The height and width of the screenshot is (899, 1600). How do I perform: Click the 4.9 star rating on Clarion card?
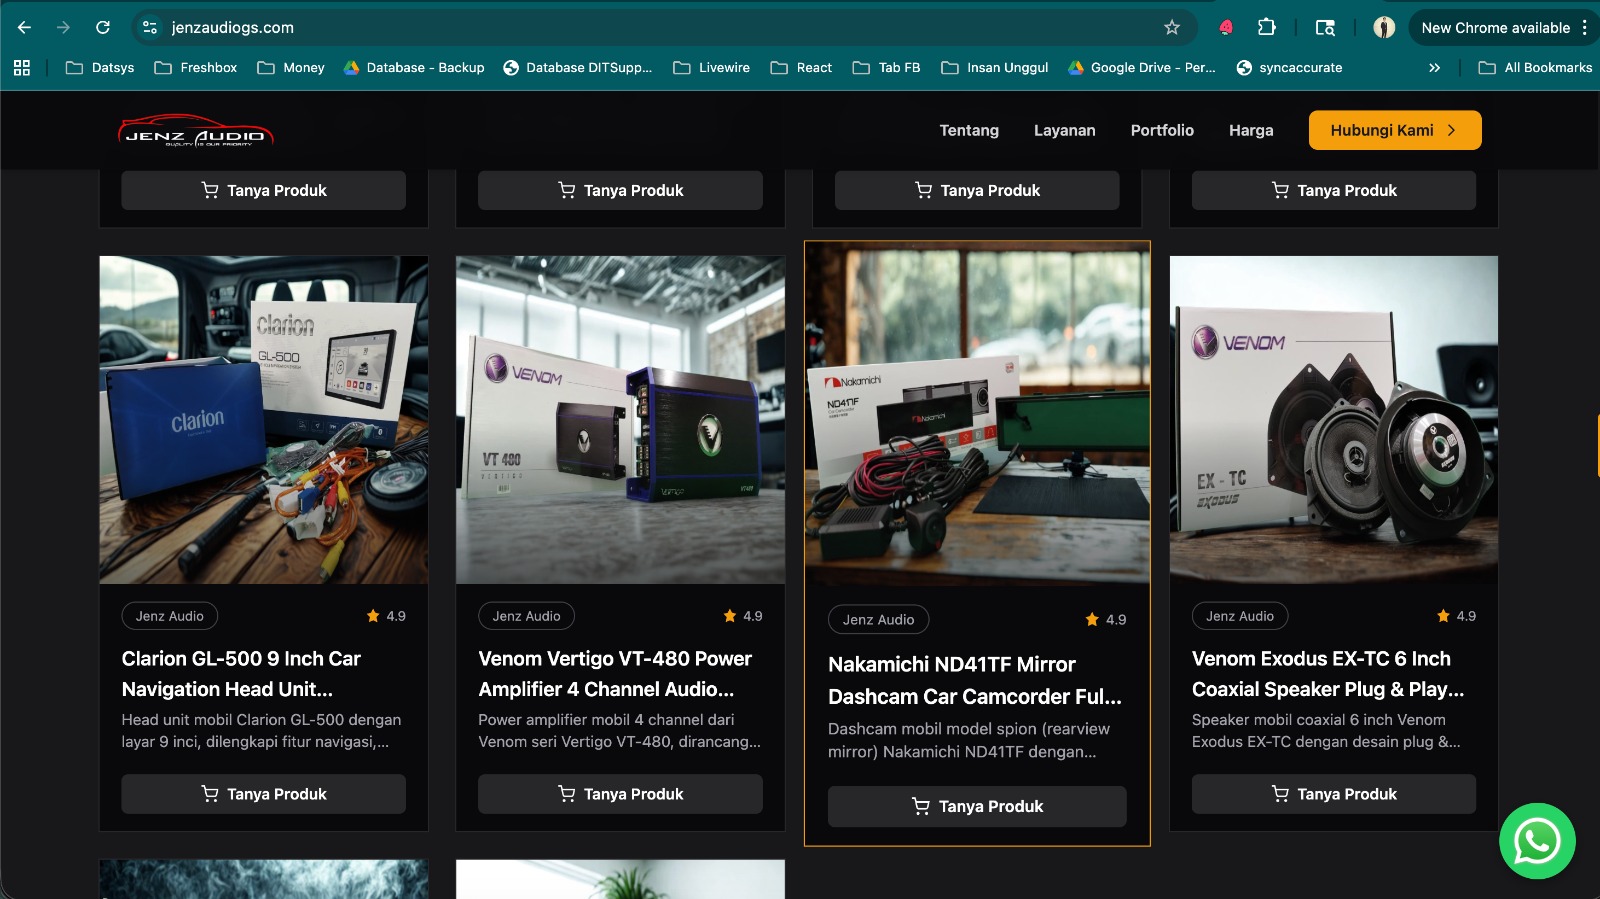(386, 616)
